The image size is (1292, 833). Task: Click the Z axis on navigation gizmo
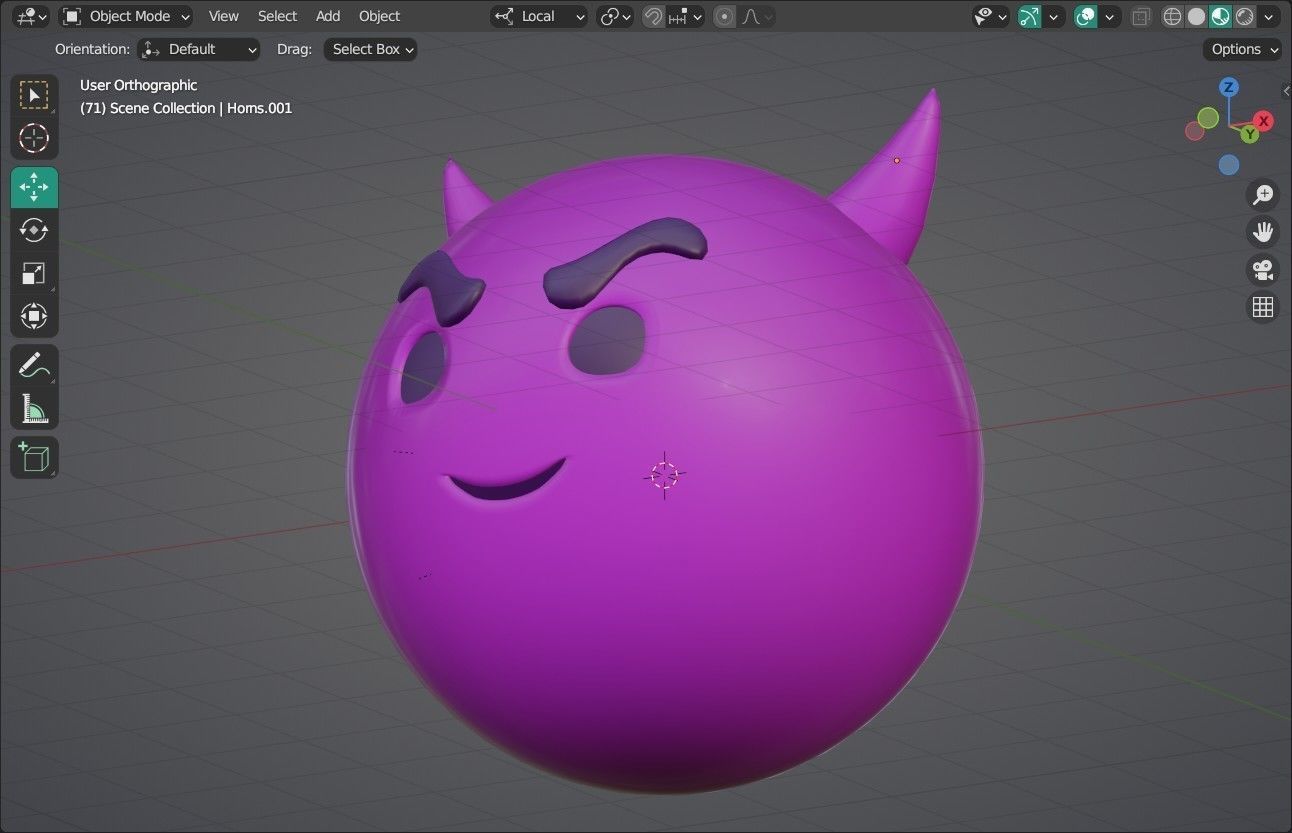tap(1229, 87)
